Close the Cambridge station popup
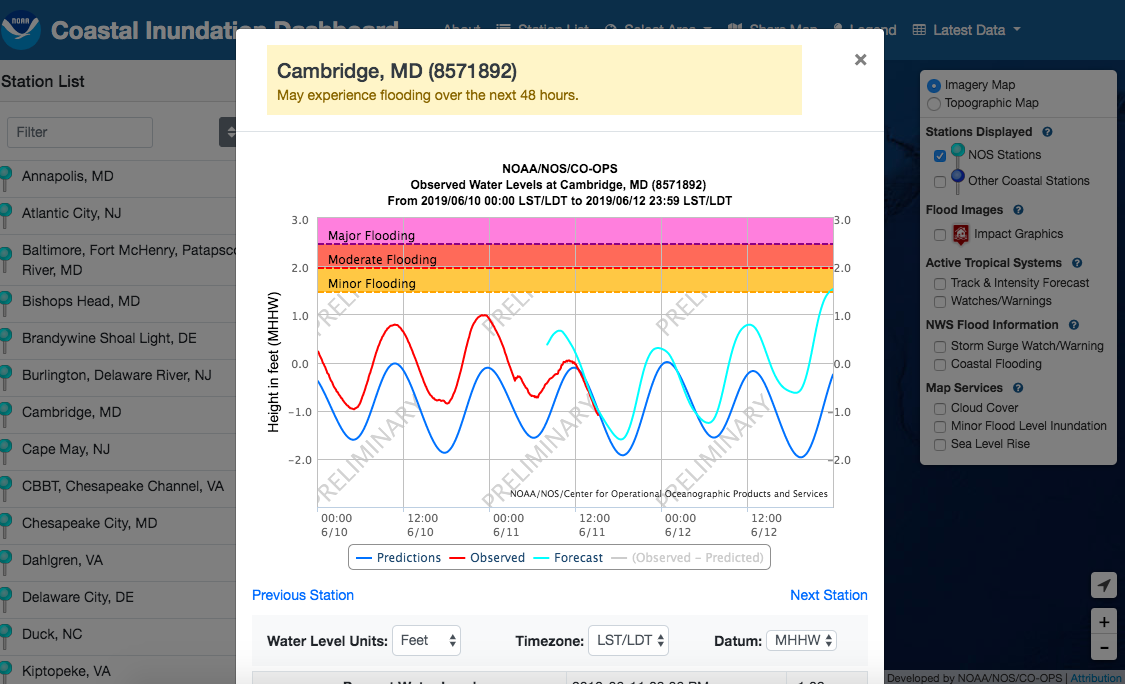Viewport: 1125px width, 684px height. (860, 60)
